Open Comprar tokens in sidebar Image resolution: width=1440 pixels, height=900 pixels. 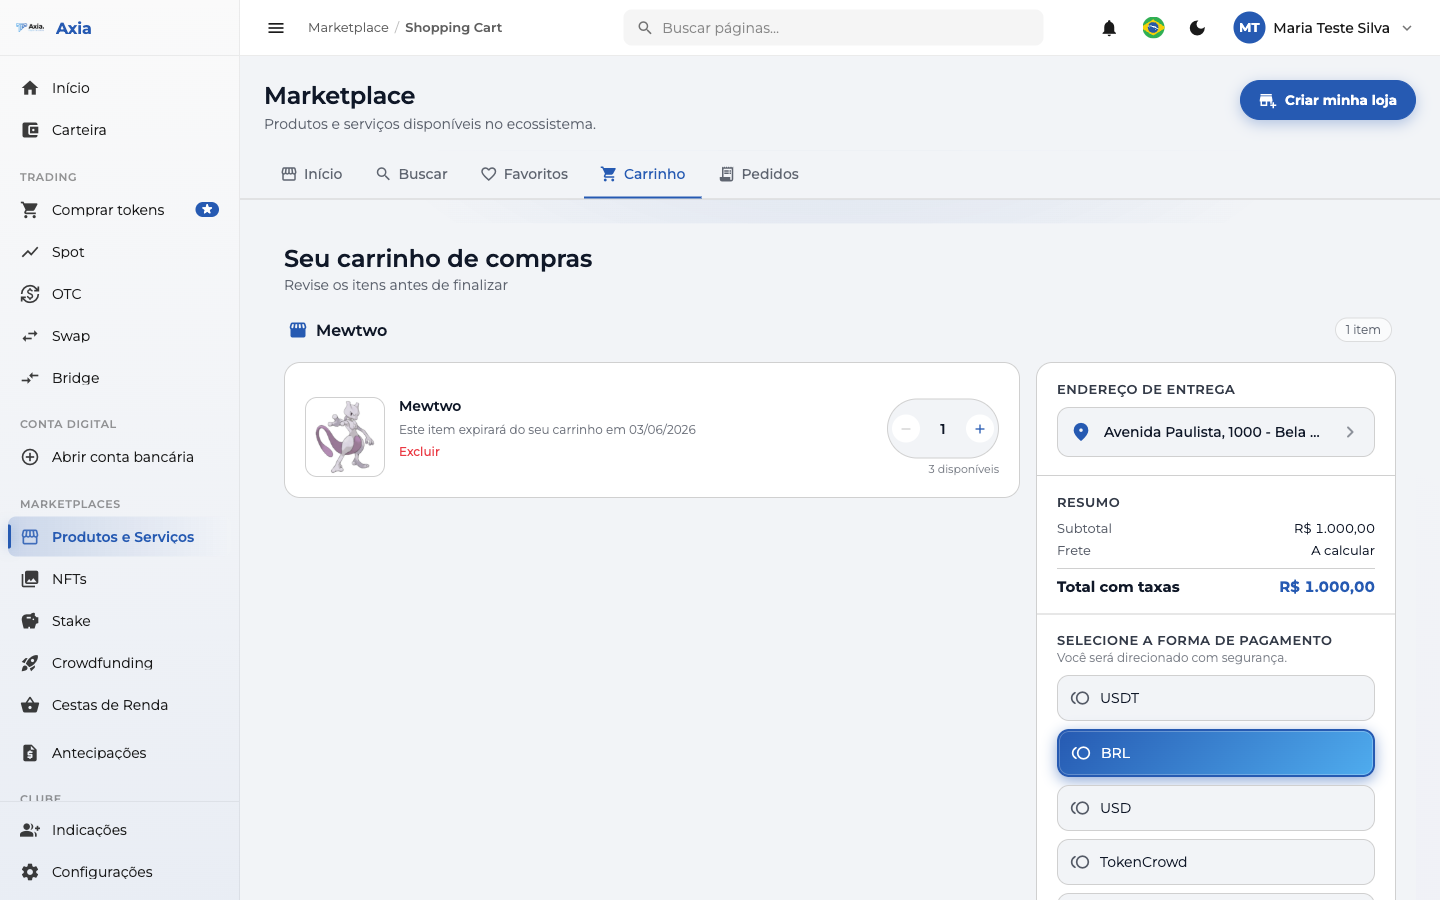point(120,210)
